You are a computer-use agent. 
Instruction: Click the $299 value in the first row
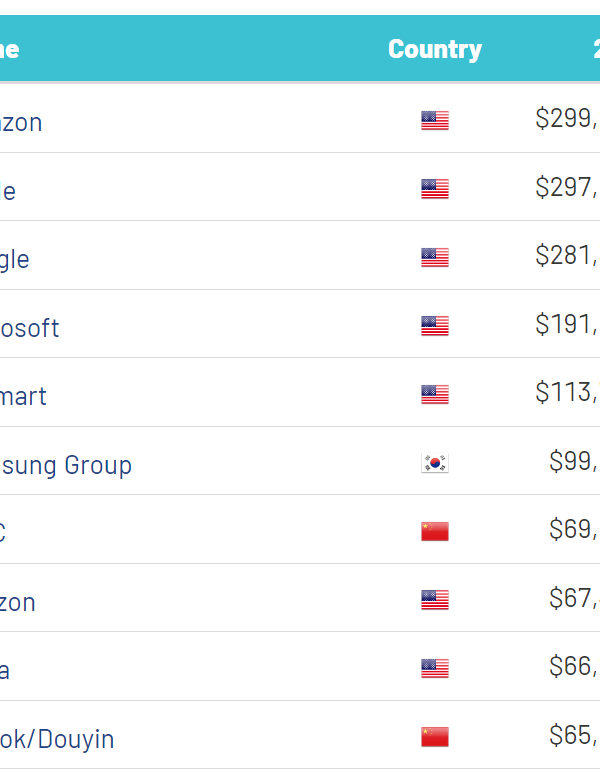pos(567,119)
